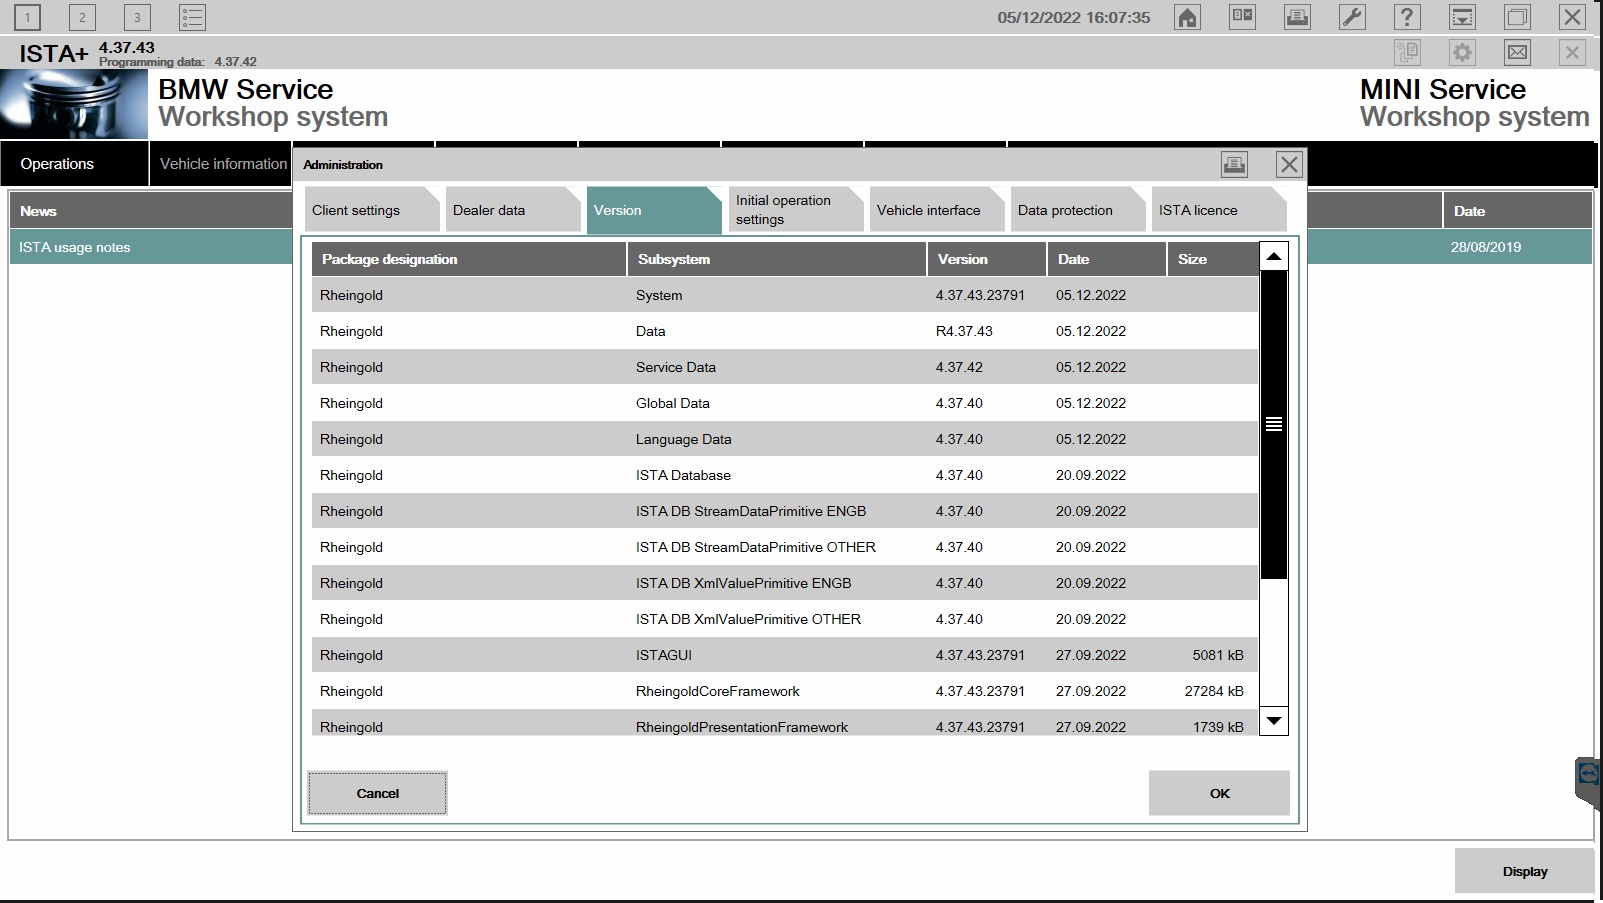Open the Data protection tab
The image size is (1603, 903).
(1077, 210)
